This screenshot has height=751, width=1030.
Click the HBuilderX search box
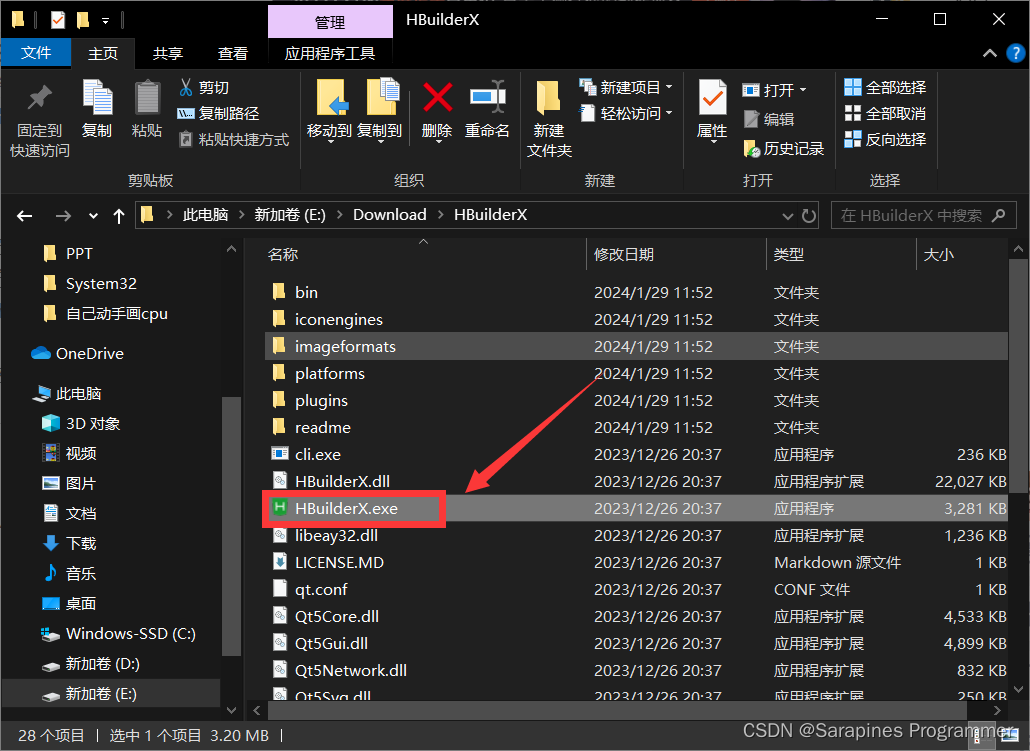(924, 216)
